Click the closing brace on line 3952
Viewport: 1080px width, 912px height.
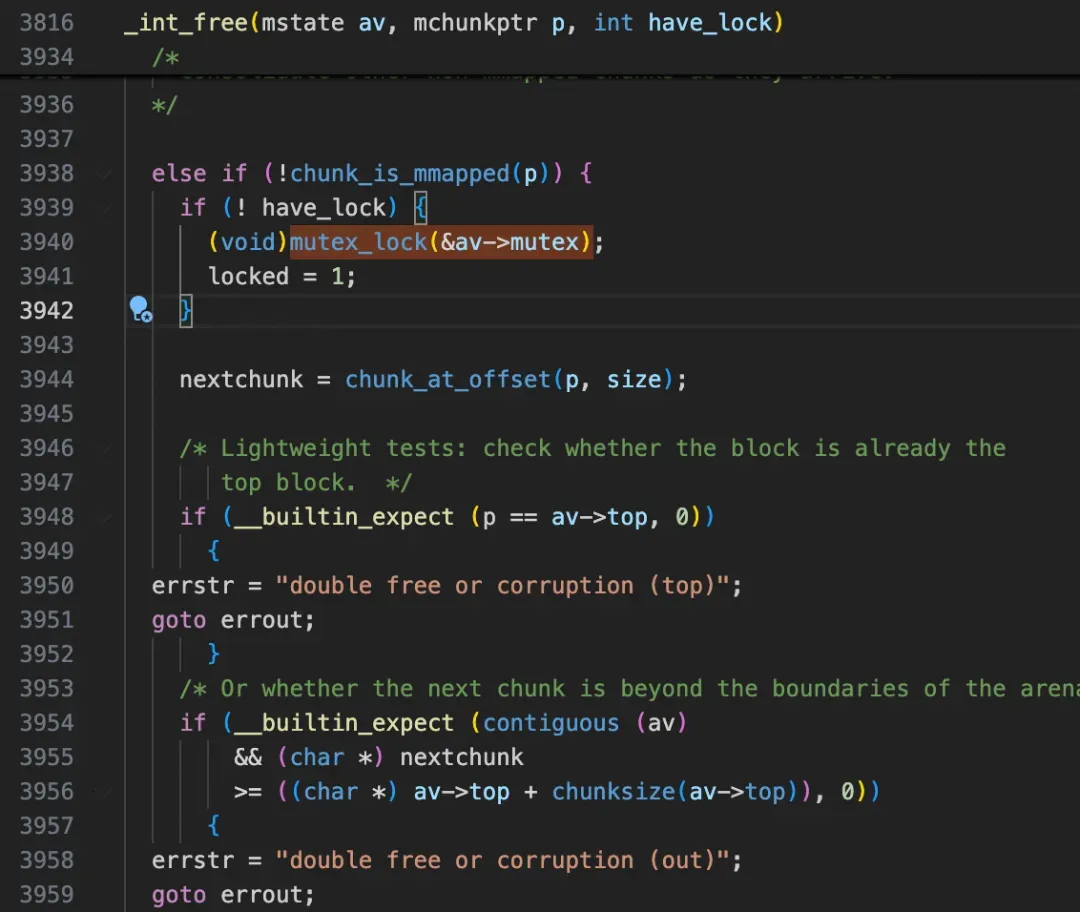click(214, 654)
